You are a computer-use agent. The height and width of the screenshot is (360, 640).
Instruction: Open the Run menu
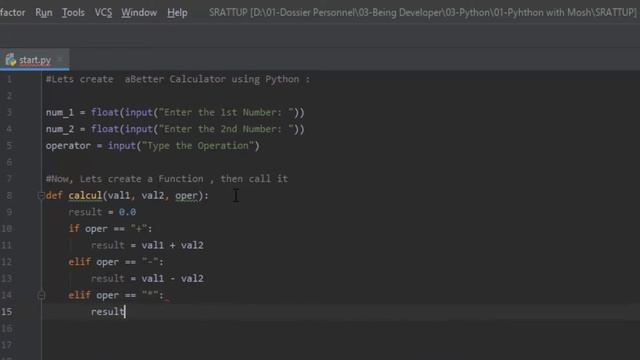43,13
